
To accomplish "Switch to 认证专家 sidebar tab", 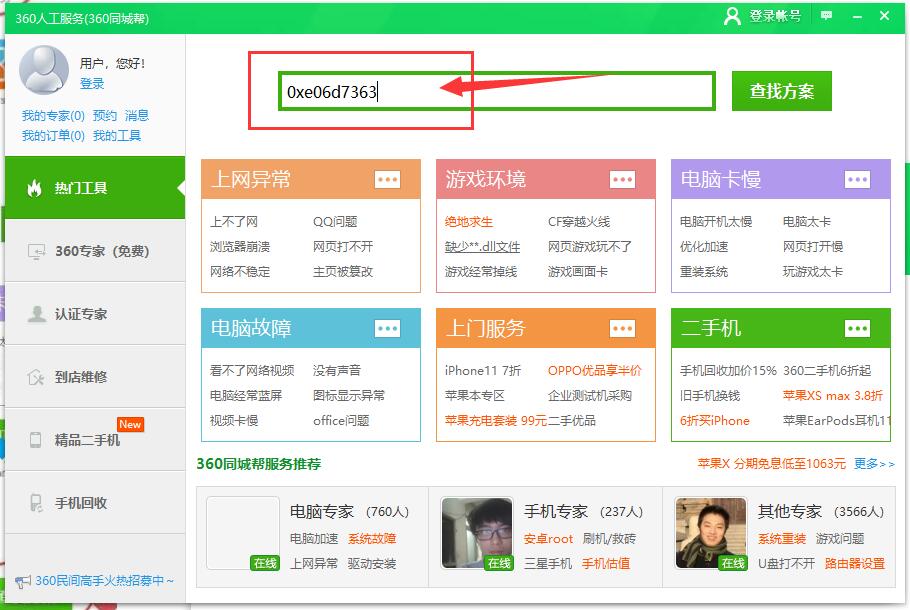I will click(95, 314).
